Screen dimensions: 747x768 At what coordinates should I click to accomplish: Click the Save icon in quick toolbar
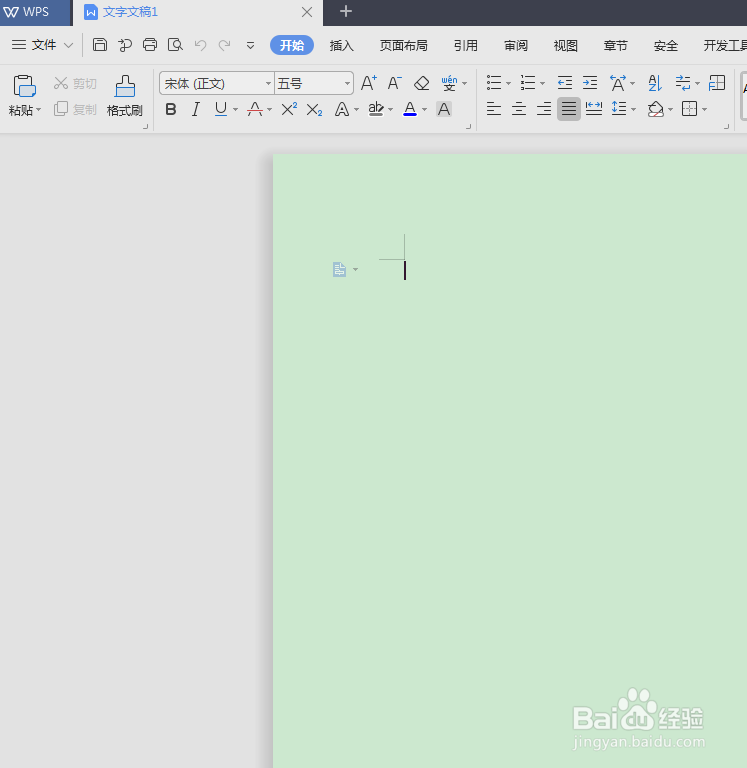click(x=100, y=45)
